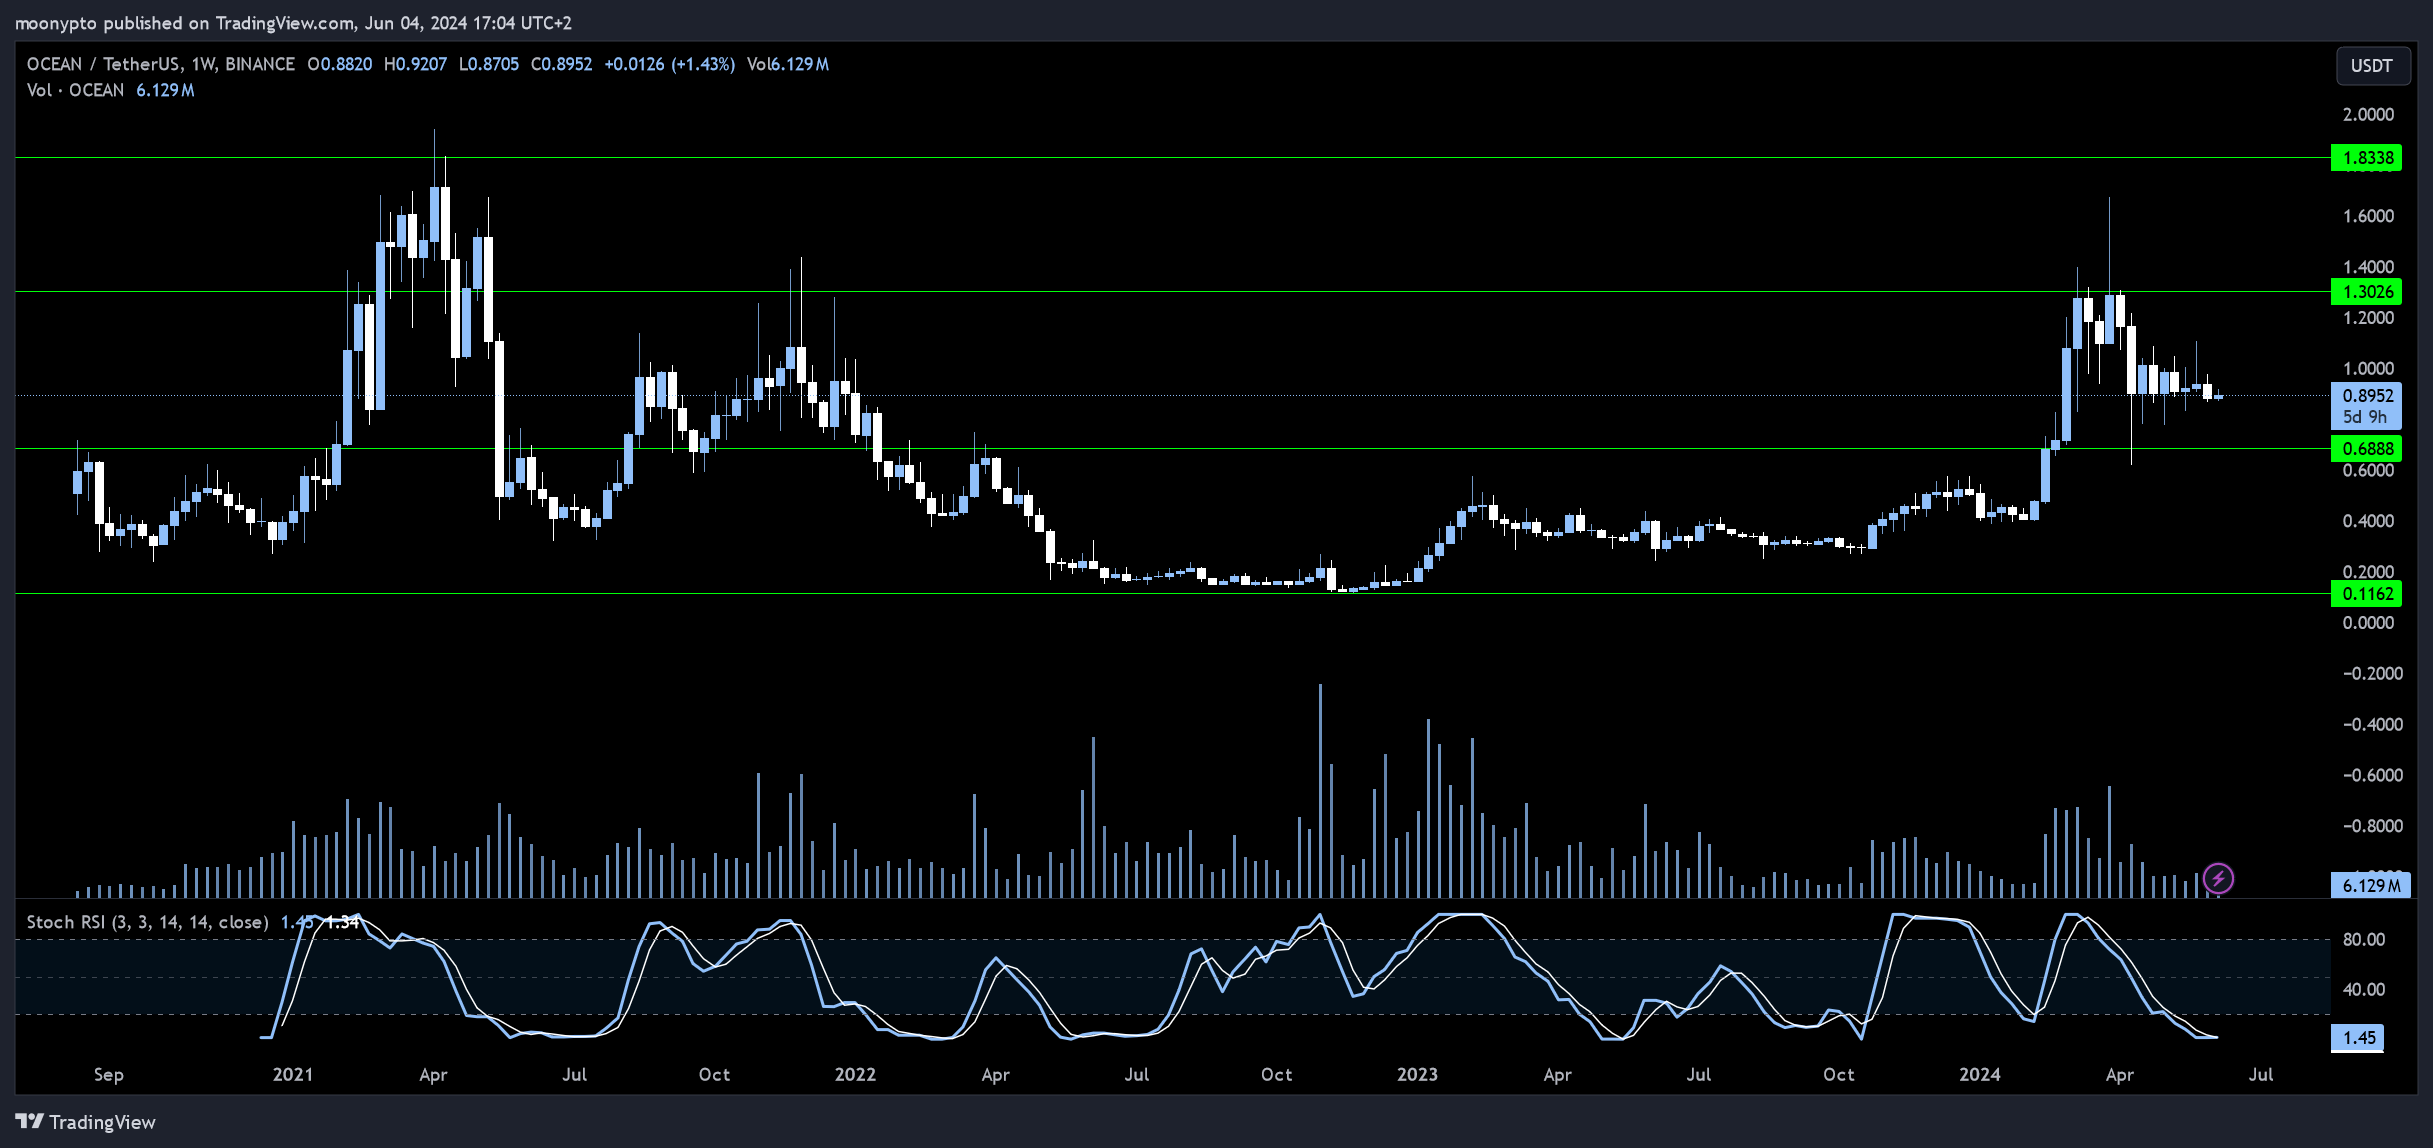
Task: Click the USDT currency button
Action: click(x=2371, y=66)
